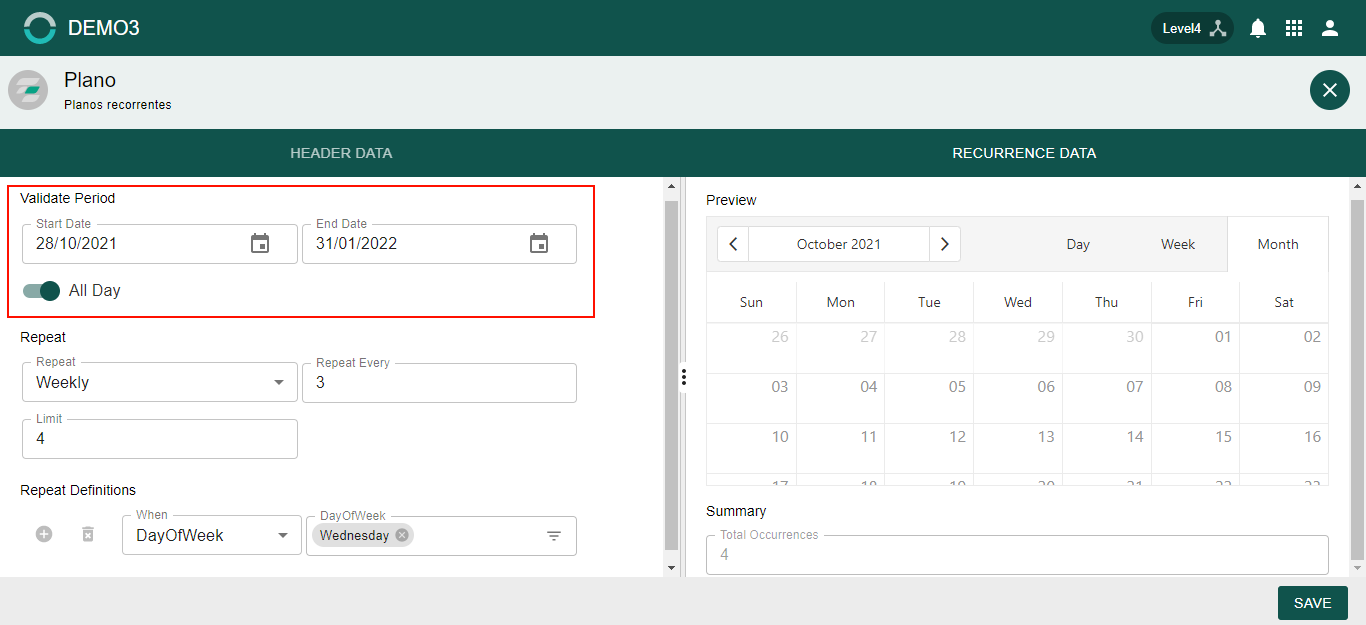Switch to the HEADER DATA tab

point(341,153)
